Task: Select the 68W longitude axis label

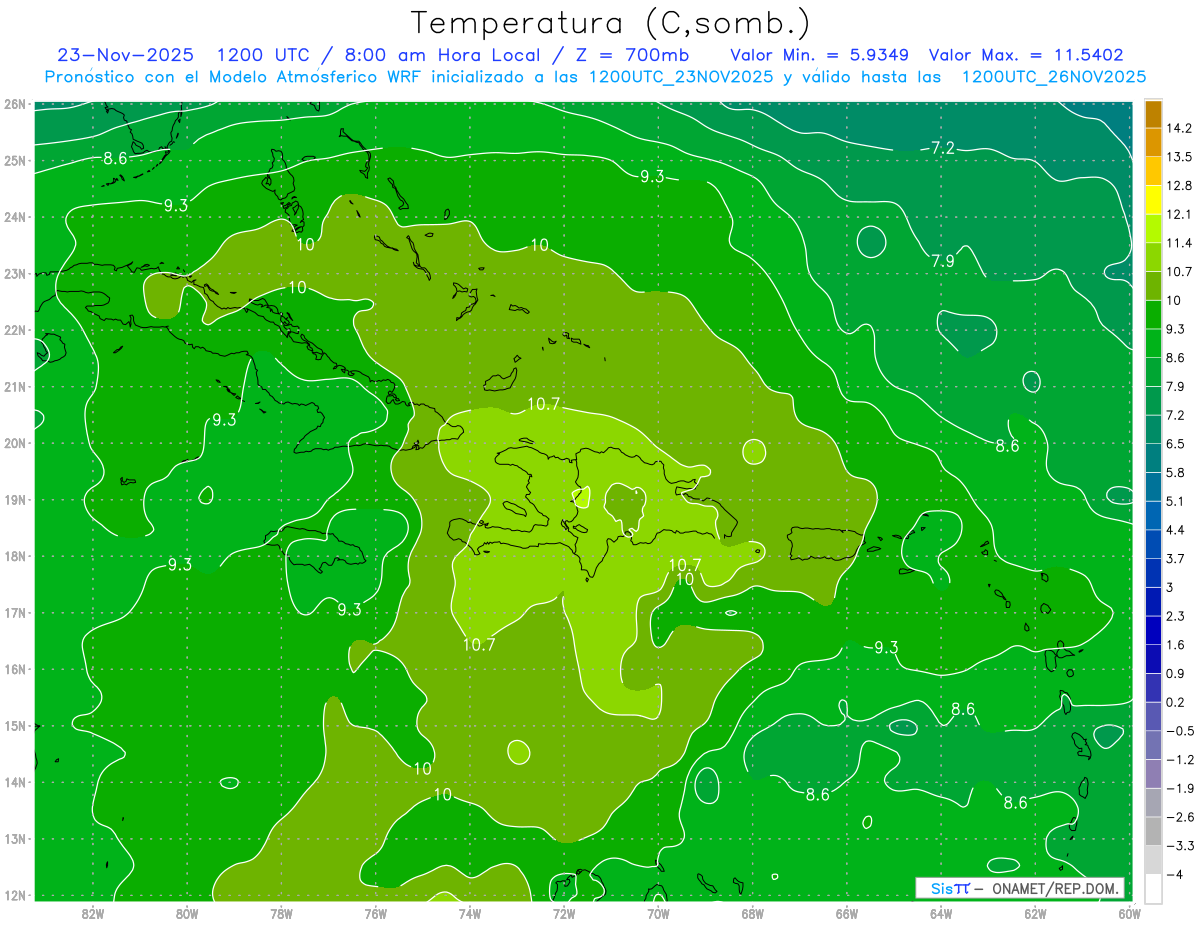Action: coord(752,913)
